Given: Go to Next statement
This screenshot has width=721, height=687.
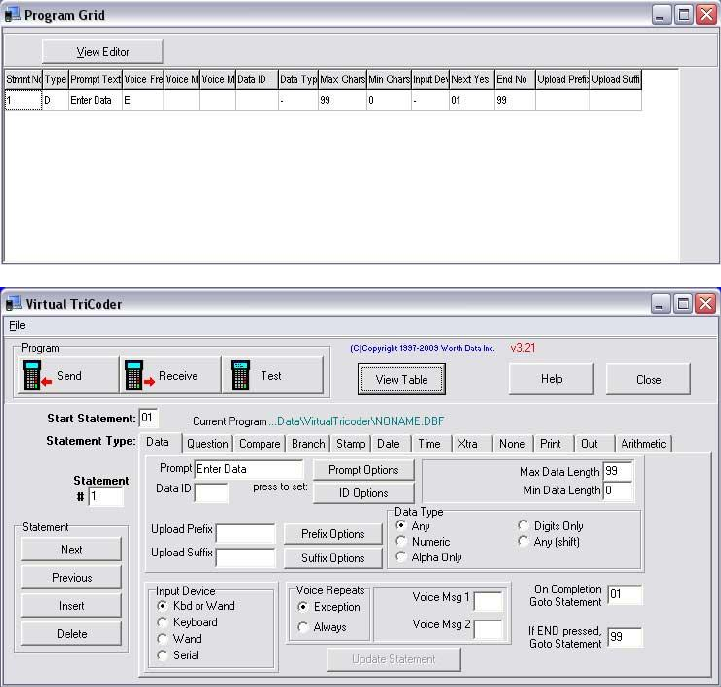Looking at the screenshot, I should click(72, 550).
